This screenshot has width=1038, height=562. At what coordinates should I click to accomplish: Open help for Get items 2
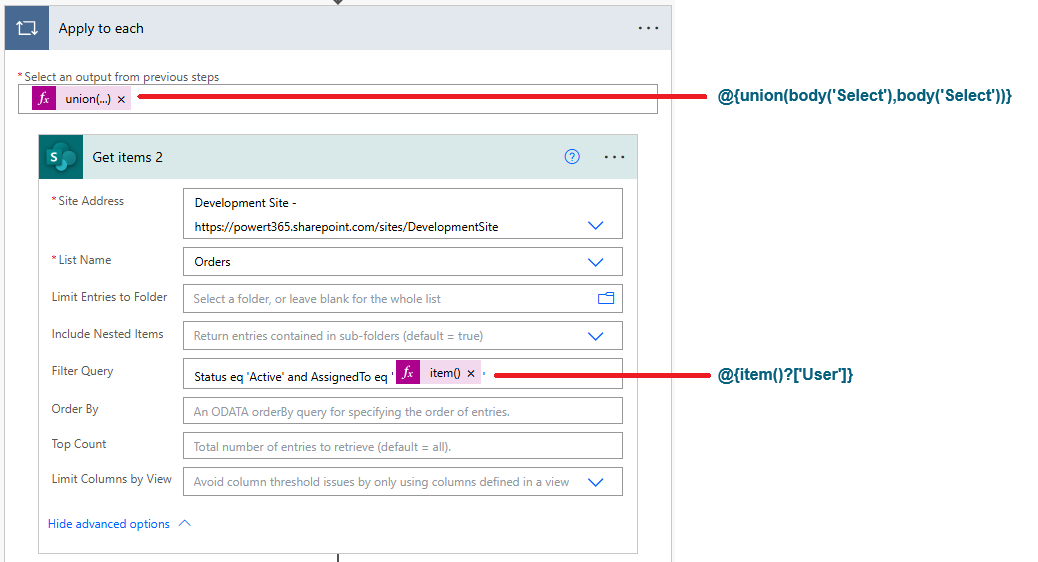tap(572, 157)
